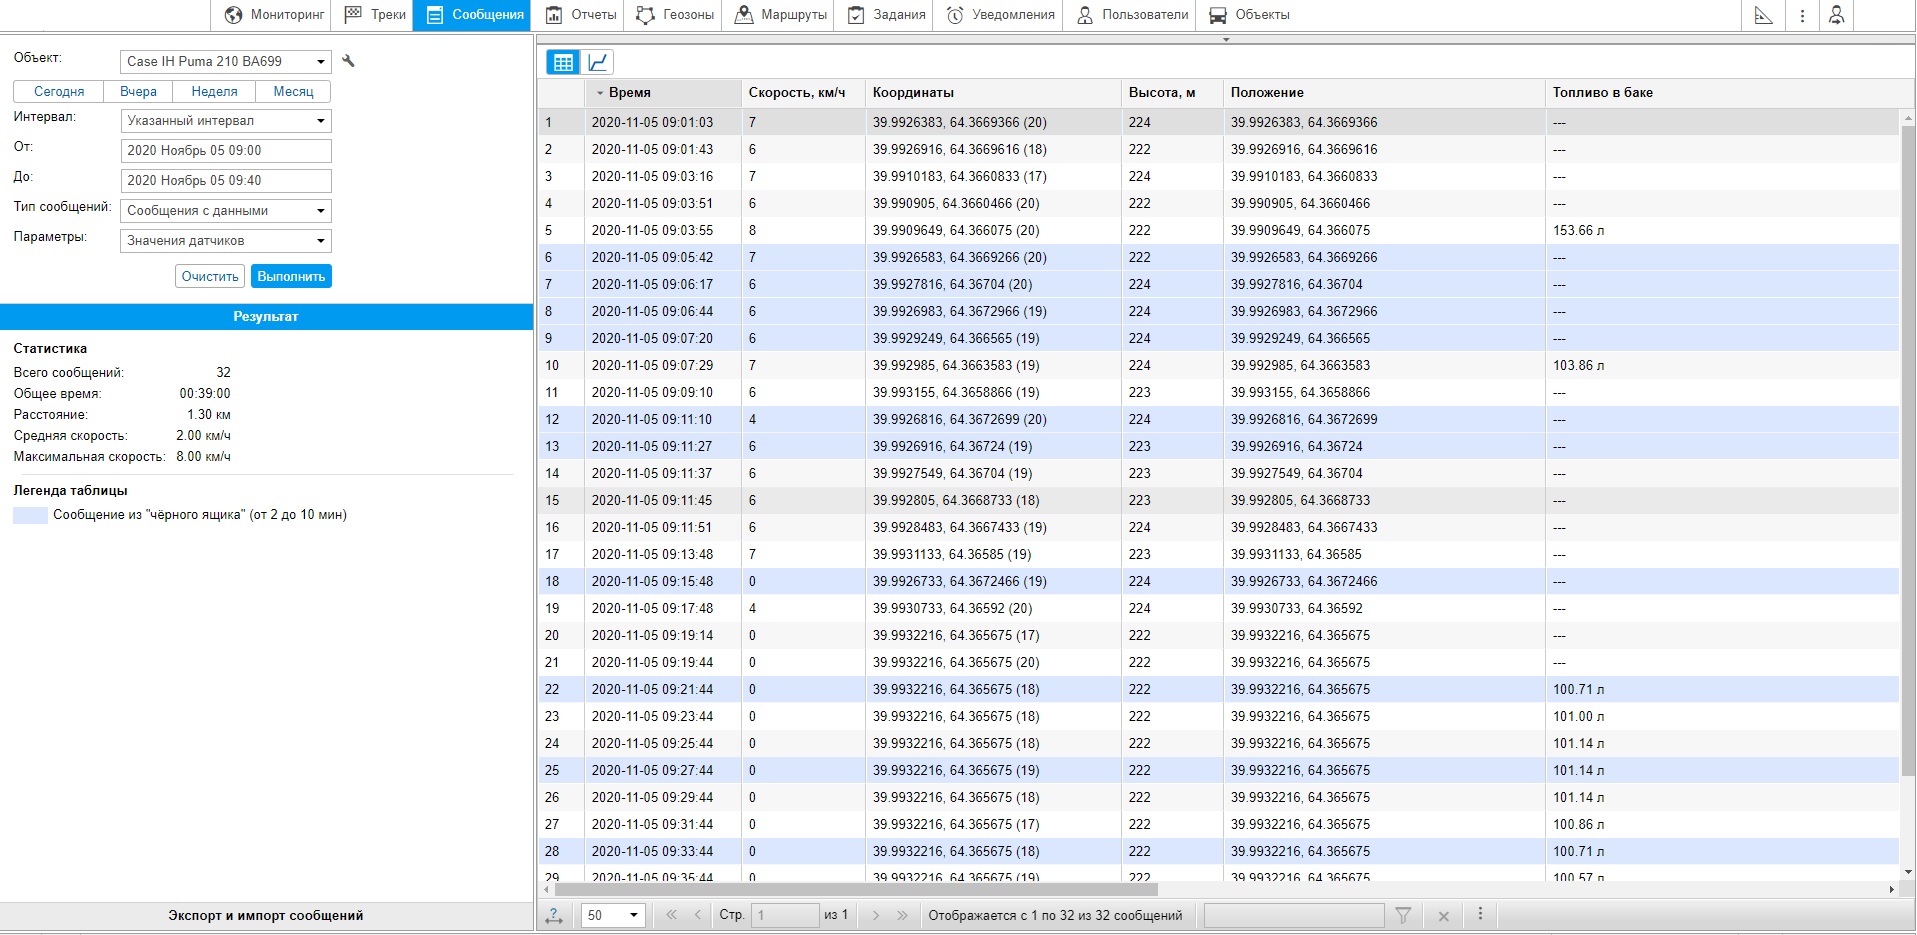The width and height of the screenshot is (1917, 935).
Task: Switch to the Геозоны tab
Action: (675, 15)
